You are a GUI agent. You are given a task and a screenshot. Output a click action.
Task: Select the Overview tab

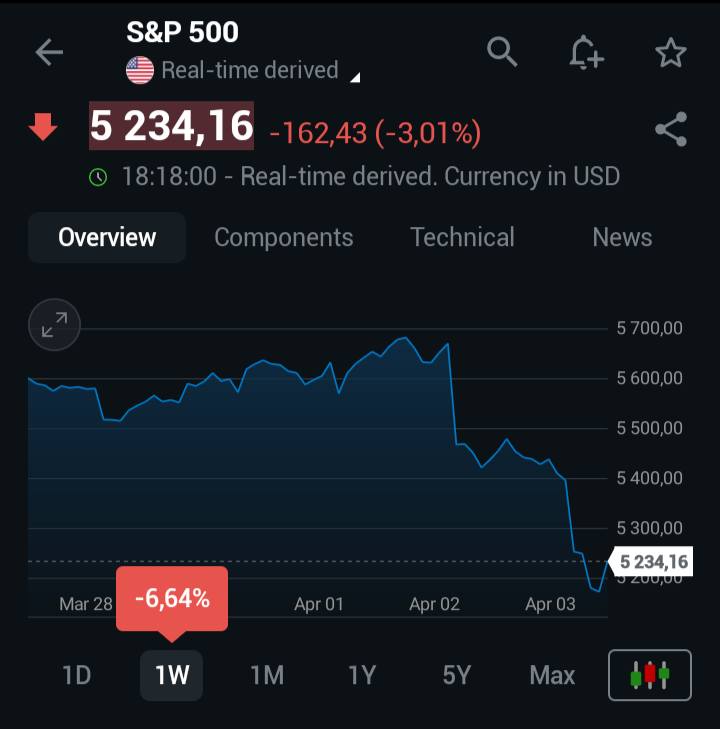point(107,237)
